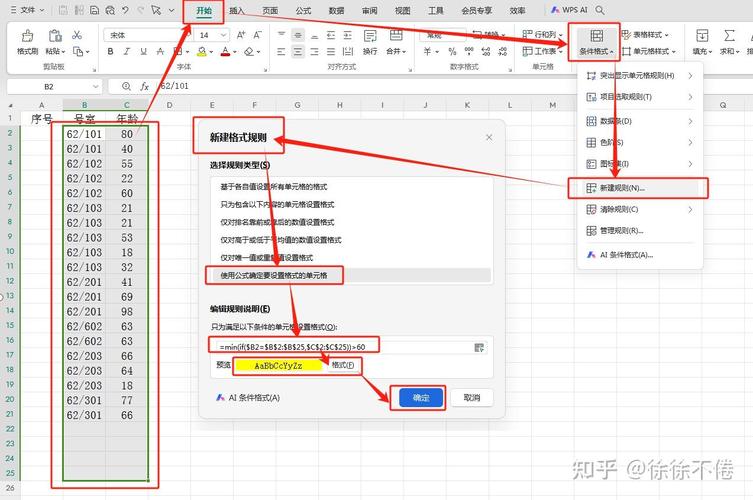
Task: Align cell content to vertical middle
Action: click(x=298, y=35)
